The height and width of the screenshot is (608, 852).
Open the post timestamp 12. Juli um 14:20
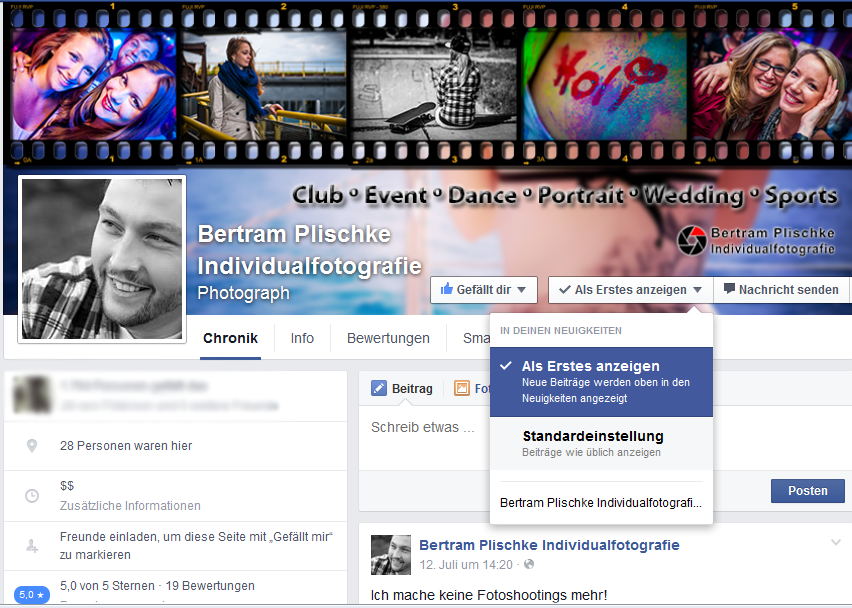(466, 565)
